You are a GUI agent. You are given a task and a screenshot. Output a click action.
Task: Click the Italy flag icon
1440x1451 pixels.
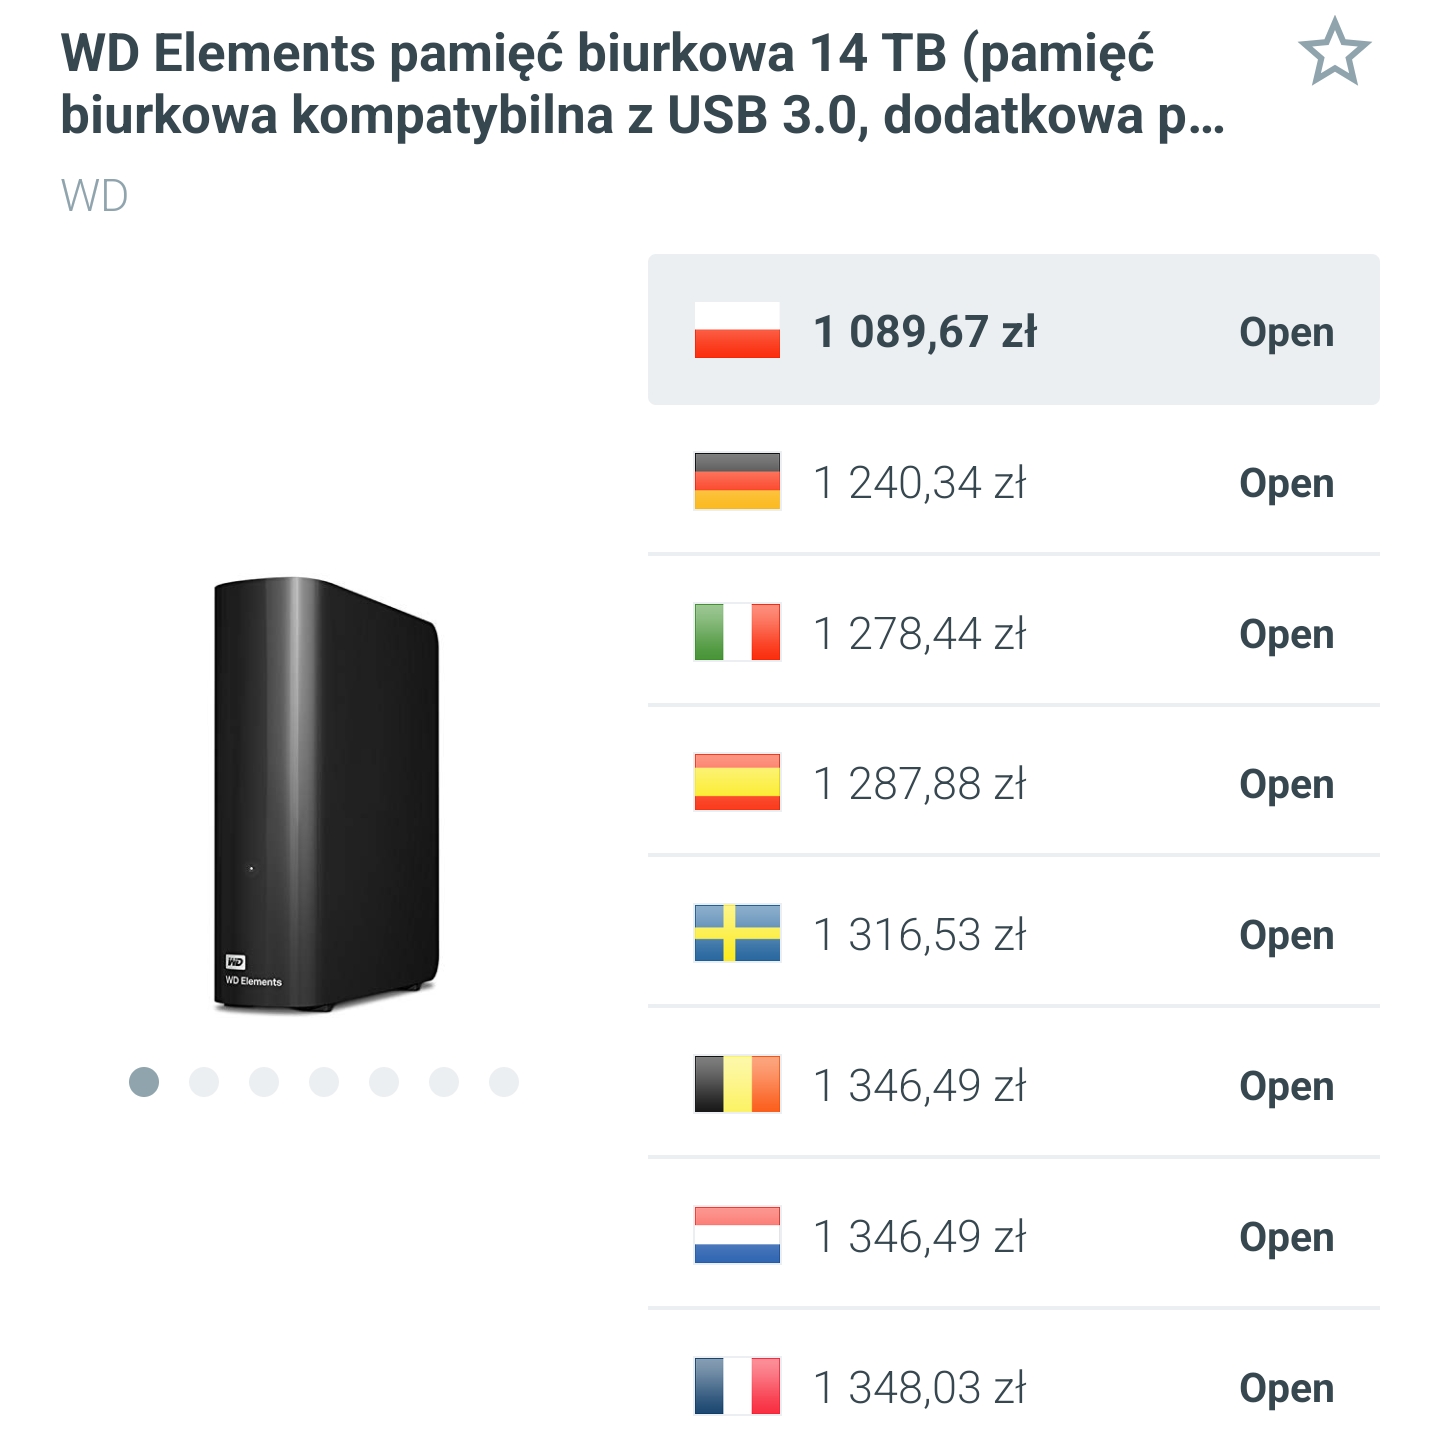737,632
